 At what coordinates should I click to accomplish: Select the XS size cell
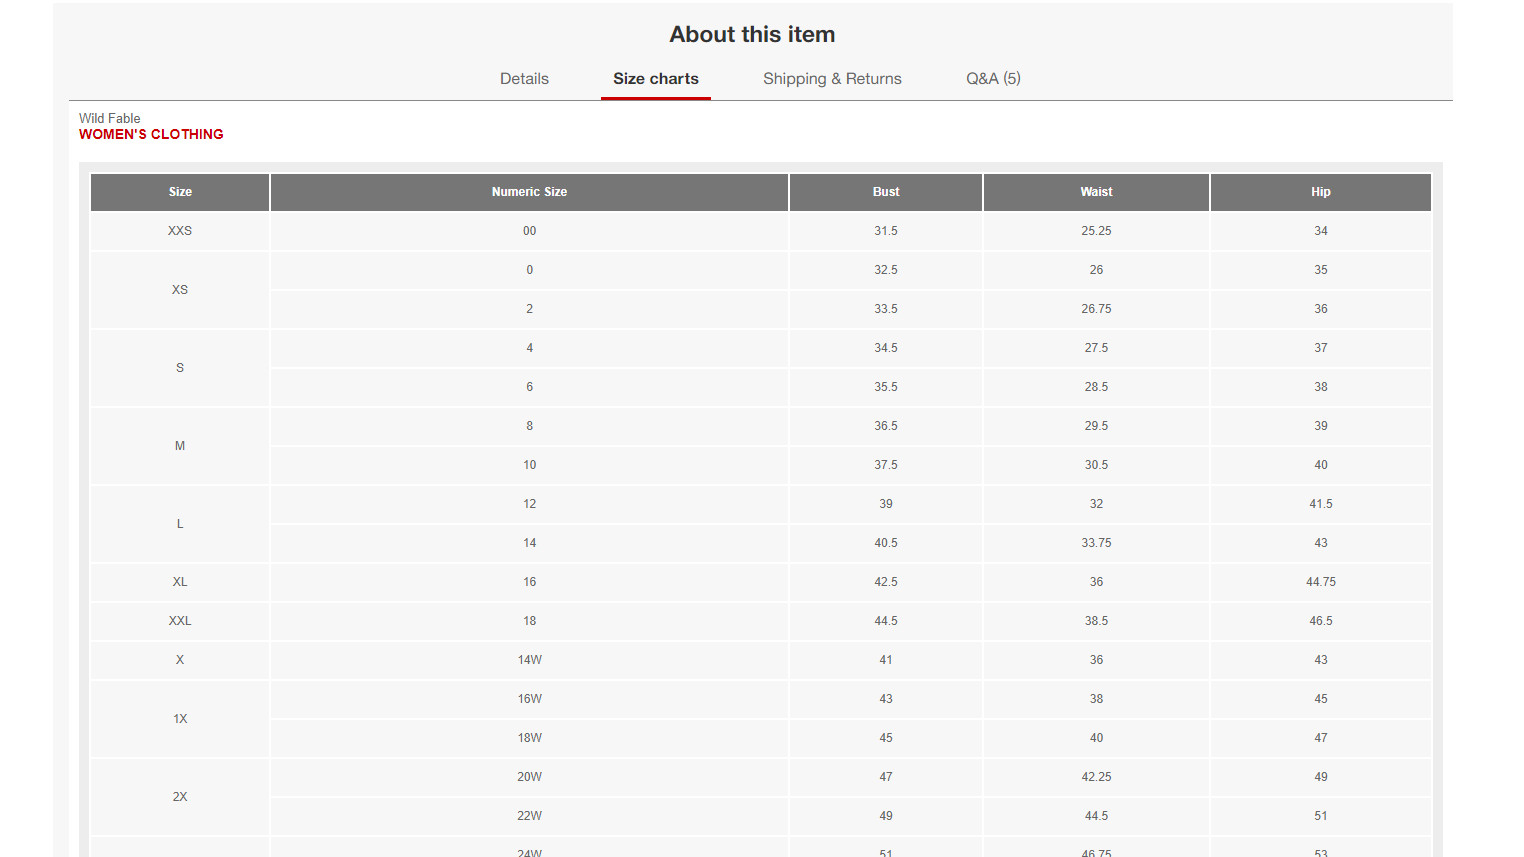tap(180, 290)
